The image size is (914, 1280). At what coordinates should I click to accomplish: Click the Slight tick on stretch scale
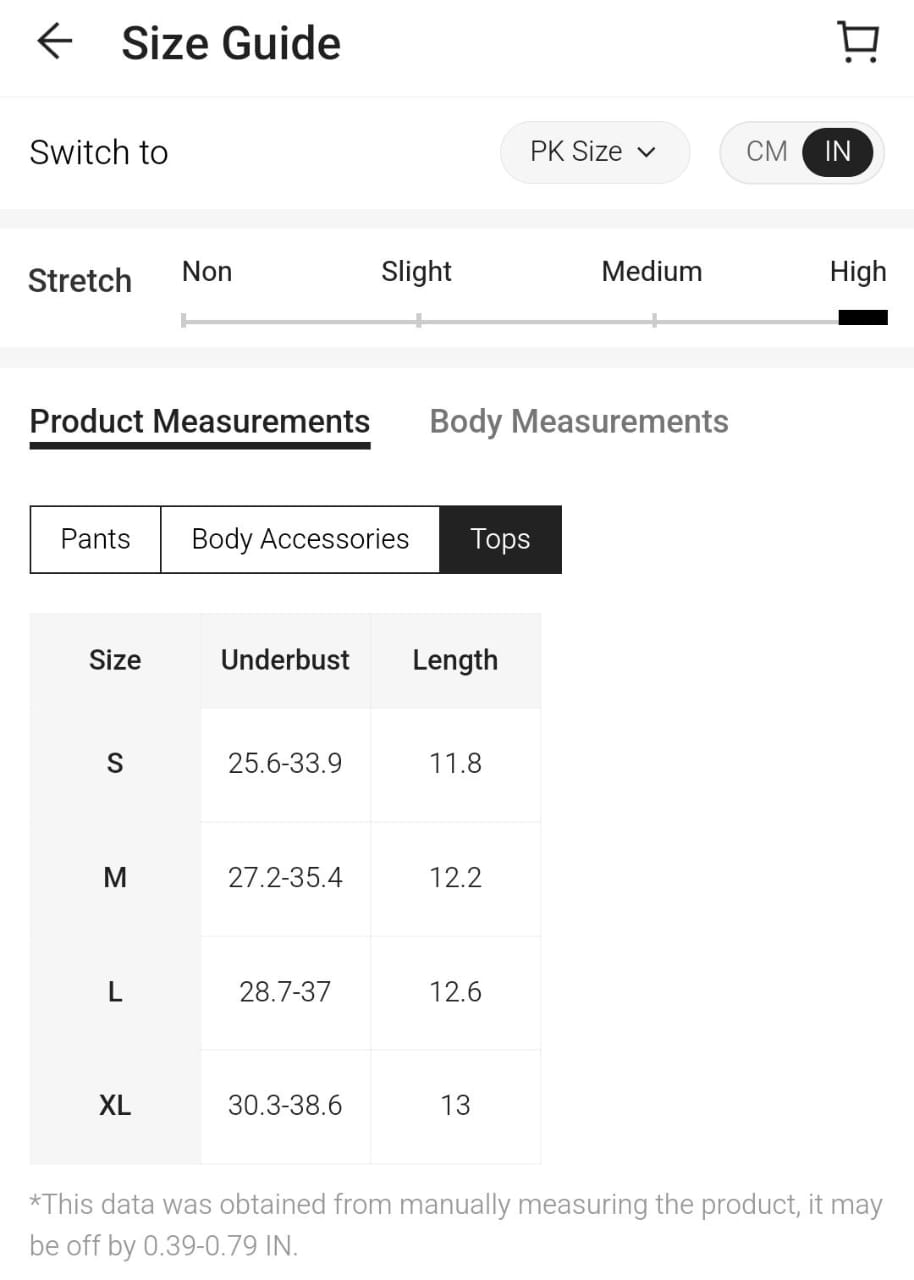418,320
